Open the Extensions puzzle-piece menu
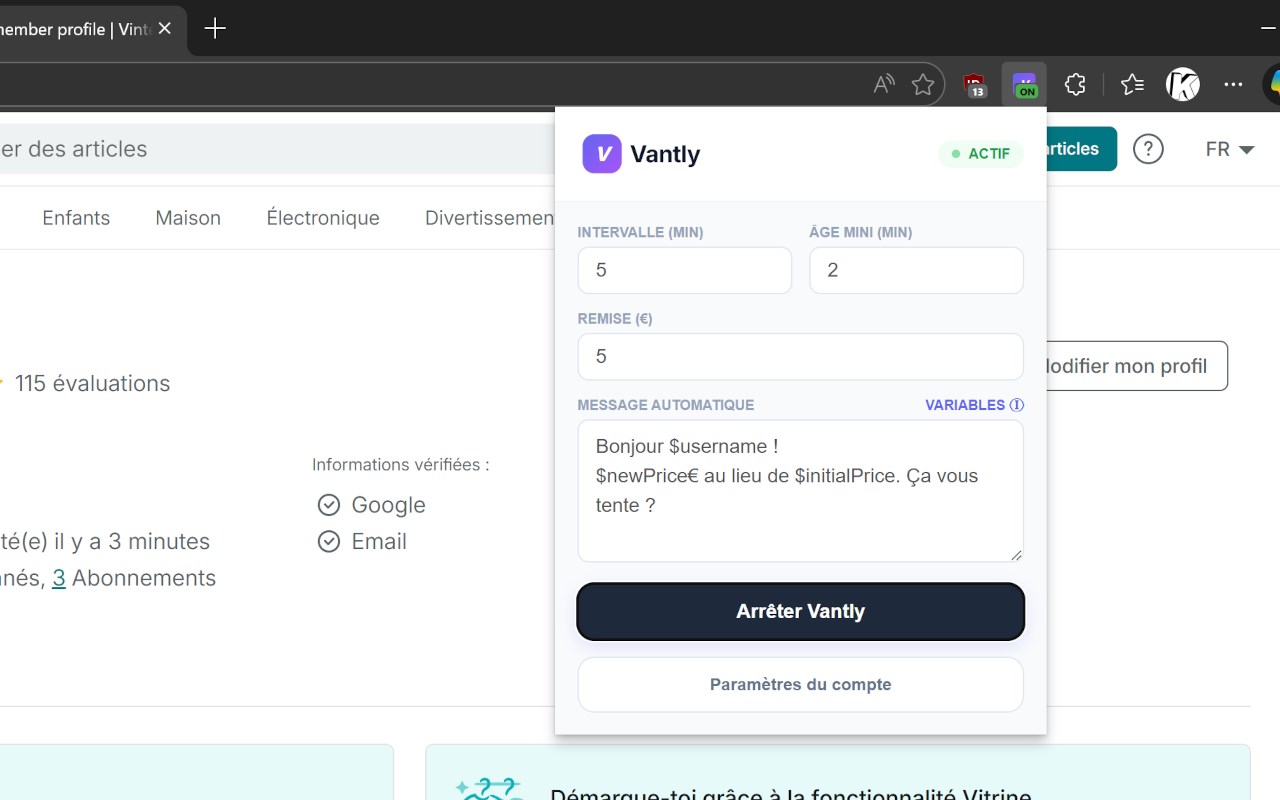 click(1075, 85)
